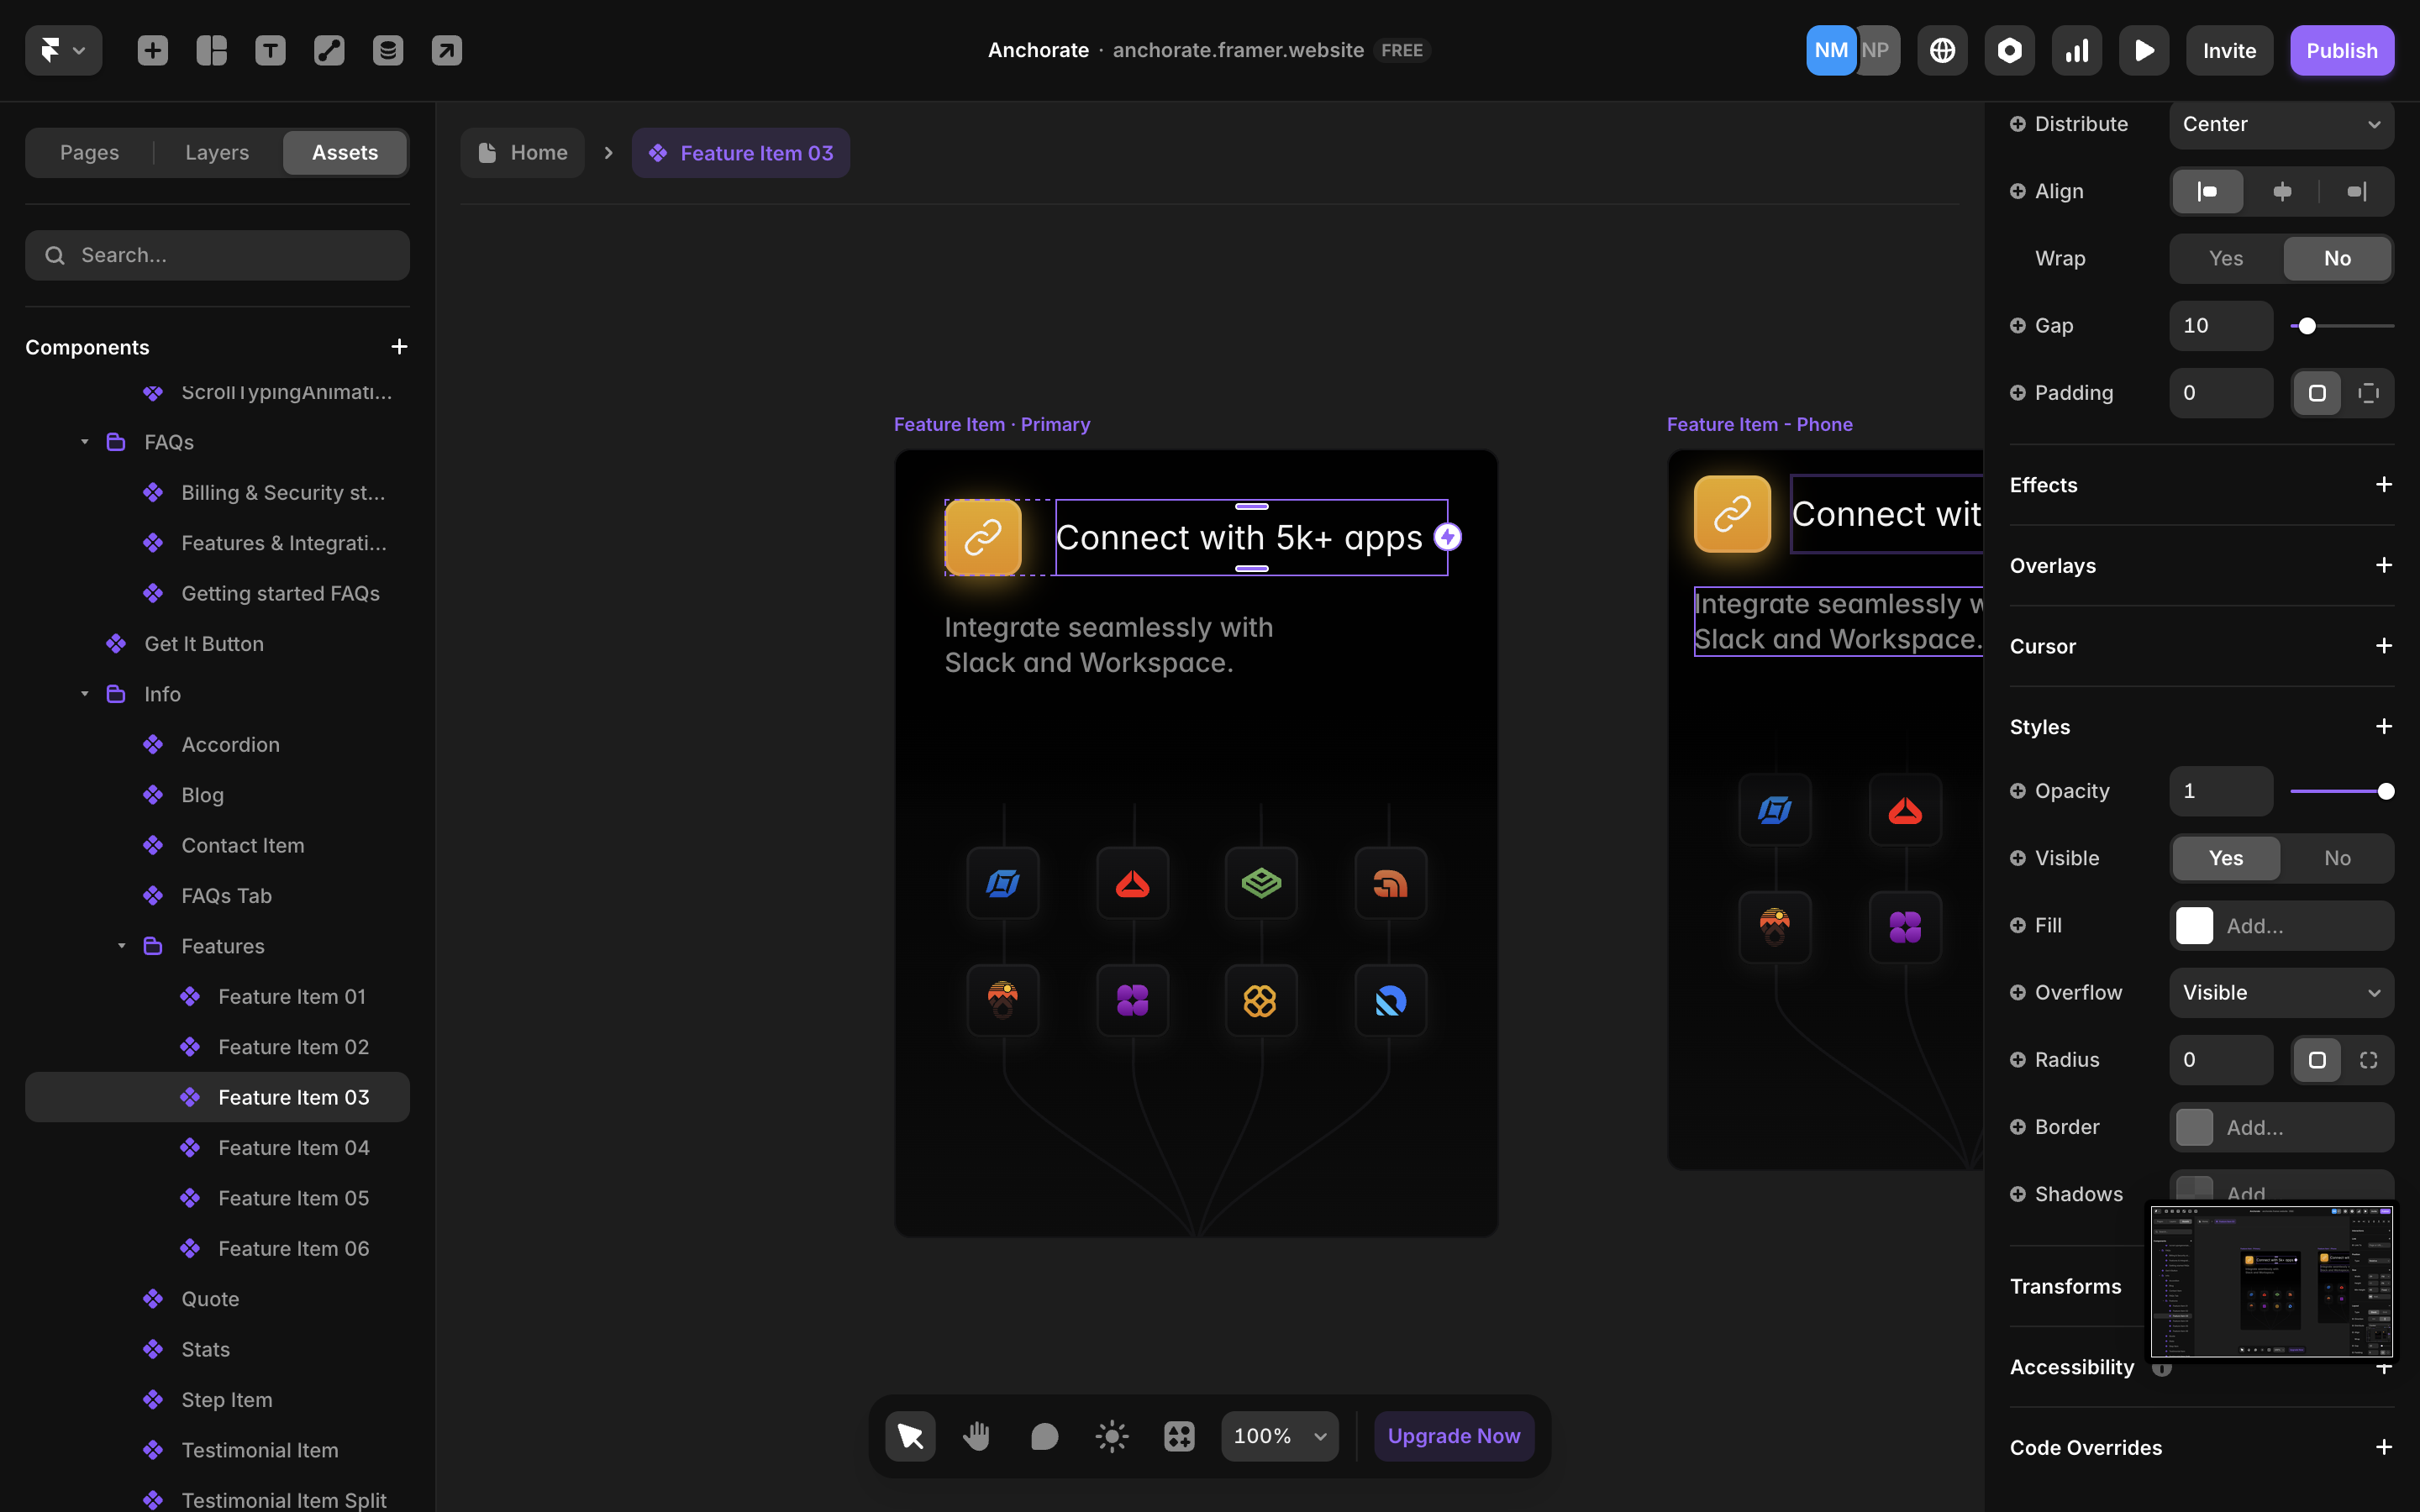Switch to the Layers tab

[x=217, y=153]
